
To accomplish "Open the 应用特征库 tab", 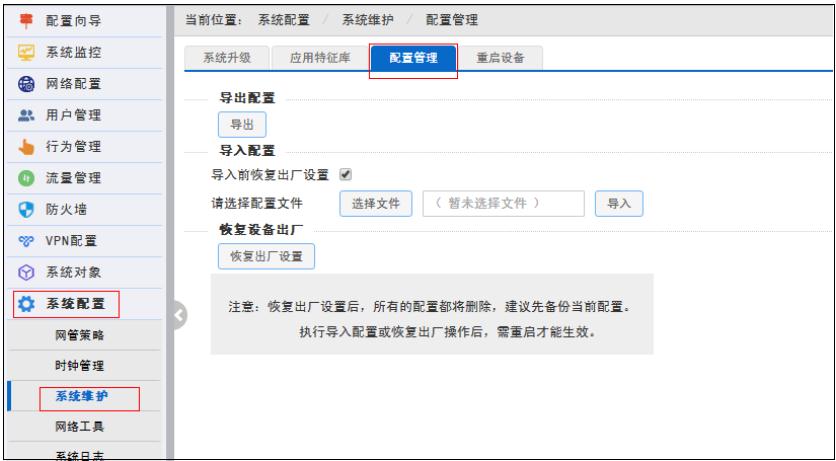I will pos(320,58).
